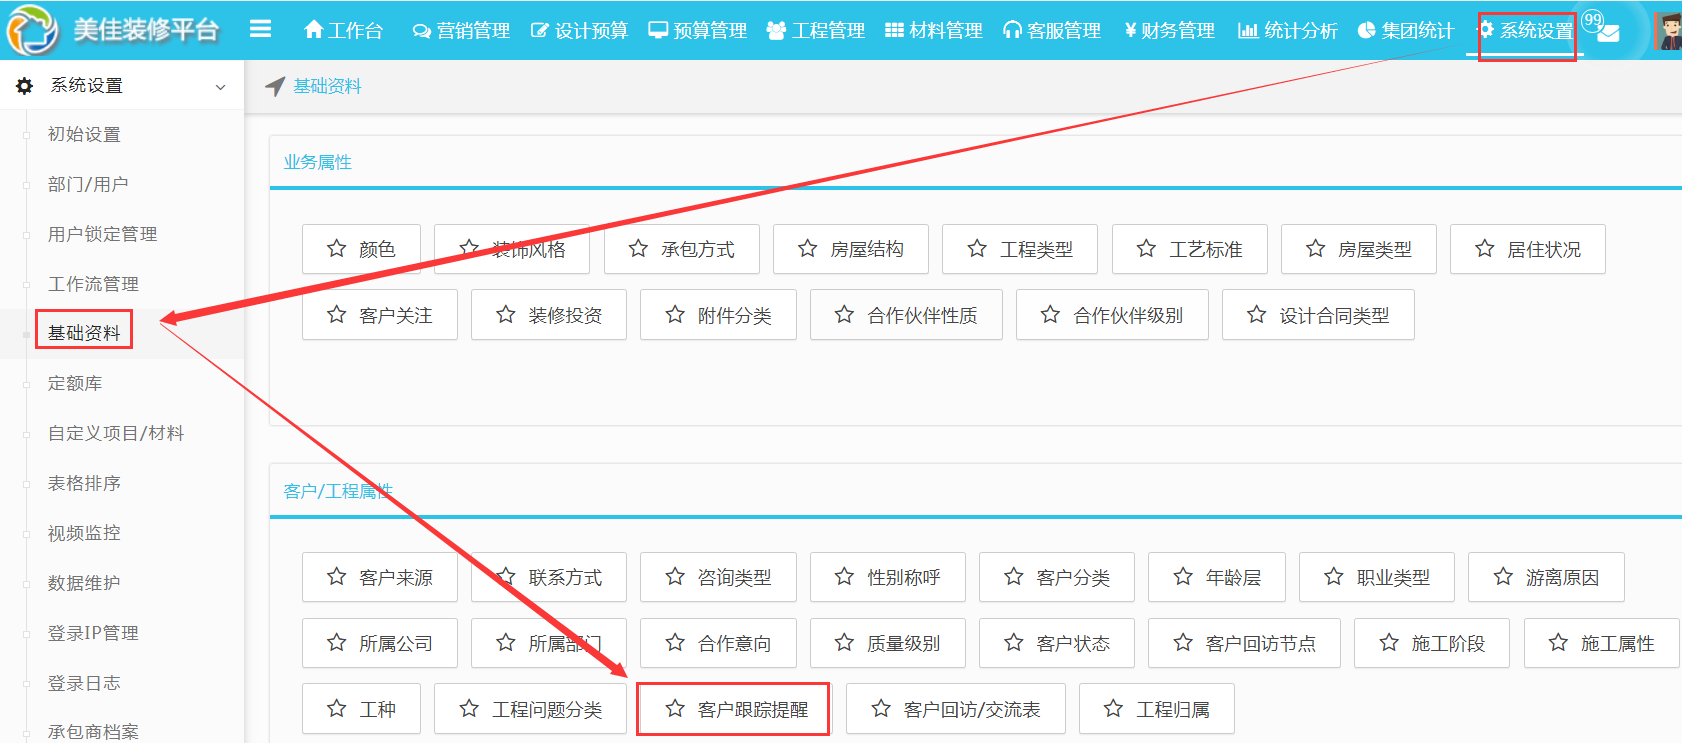
Task: Click the star icon beside 颜色
Action: [337, 249]
